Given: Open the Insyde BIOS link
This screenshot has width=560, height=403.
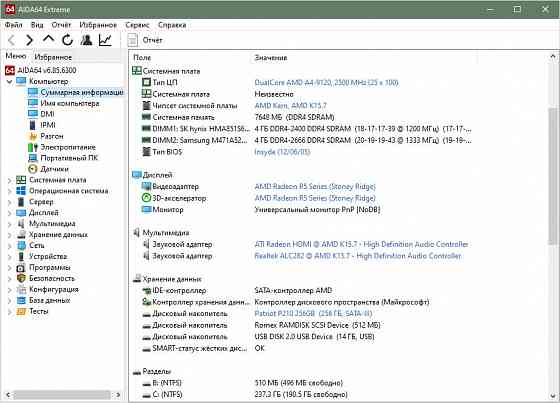Looking at the screenshot, I should [282, 151].
